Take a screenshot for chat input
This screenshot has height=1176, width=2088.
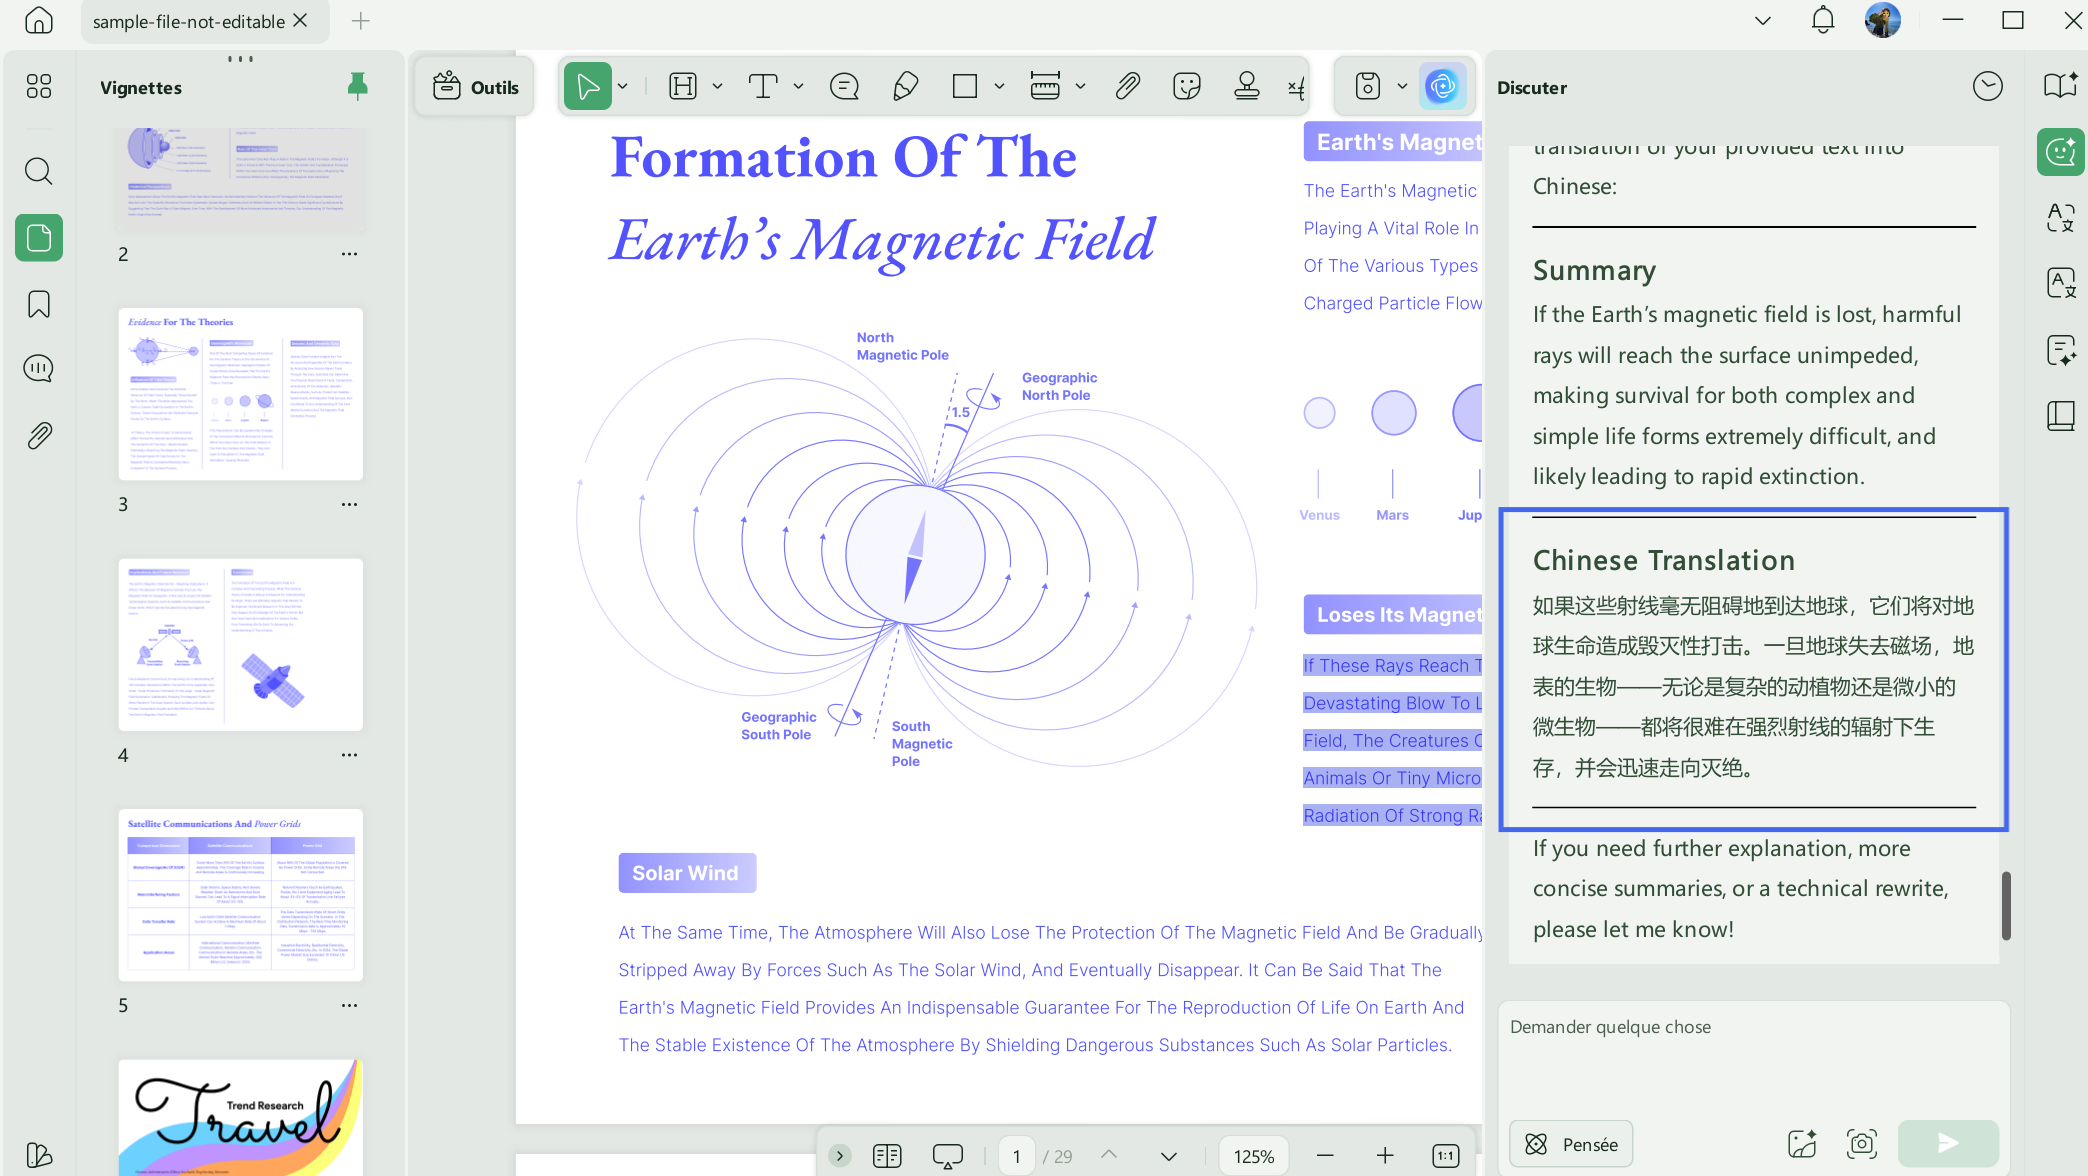1862,1143
